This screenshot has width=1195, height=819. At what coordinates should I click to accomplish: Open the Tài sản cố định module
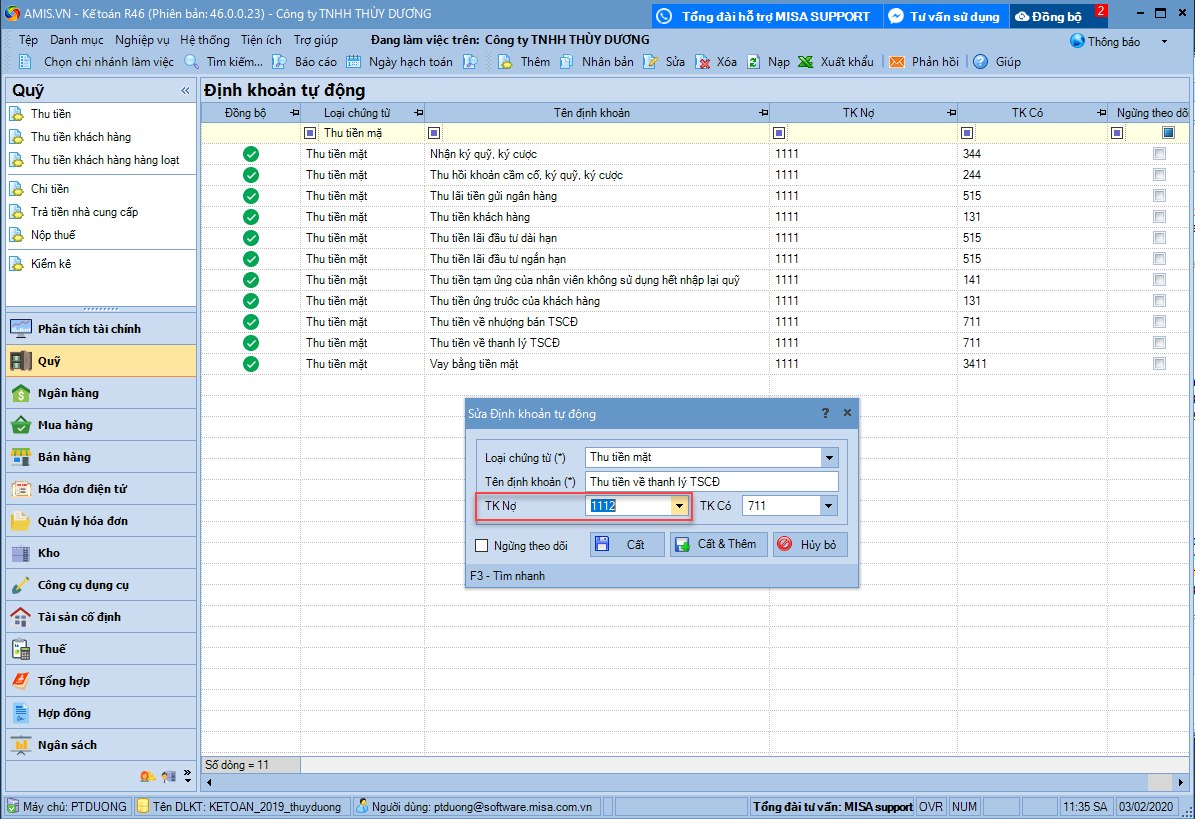[78, 617]
